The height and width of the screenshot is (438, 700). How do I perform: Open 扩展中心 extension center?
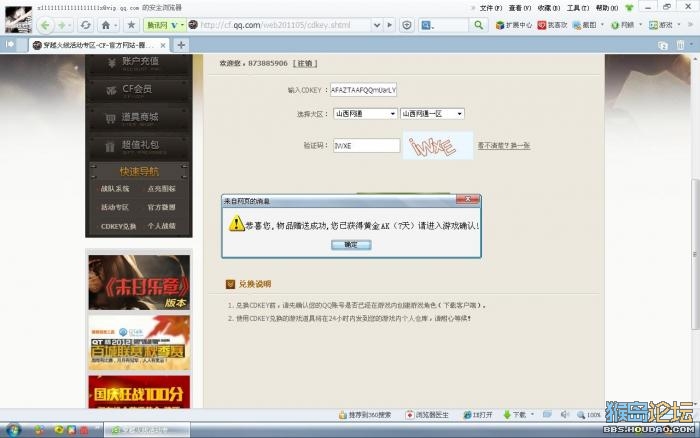pyautogui.click(x=514, y=25)
